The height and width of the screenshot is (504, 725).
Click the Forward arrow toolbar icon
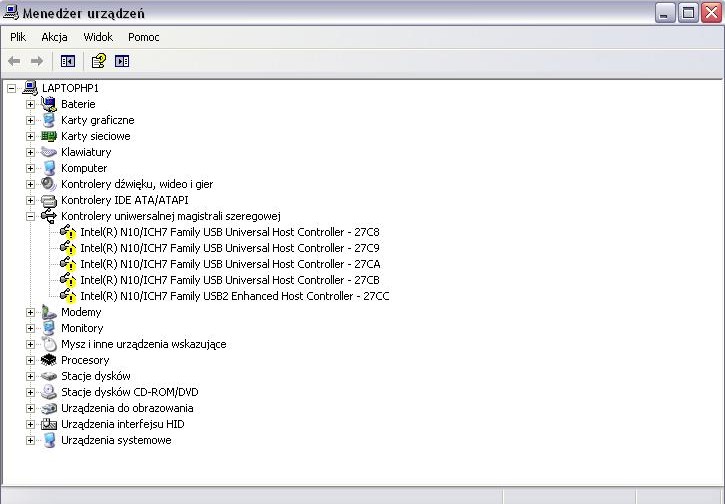coord(37,61)
